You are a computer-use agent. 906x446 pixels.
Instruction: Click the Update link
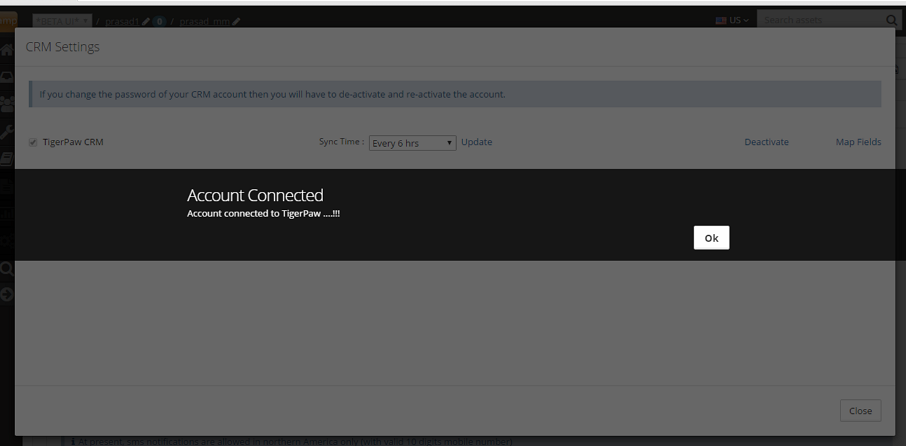pyautogui.click(x=477, y=142)
